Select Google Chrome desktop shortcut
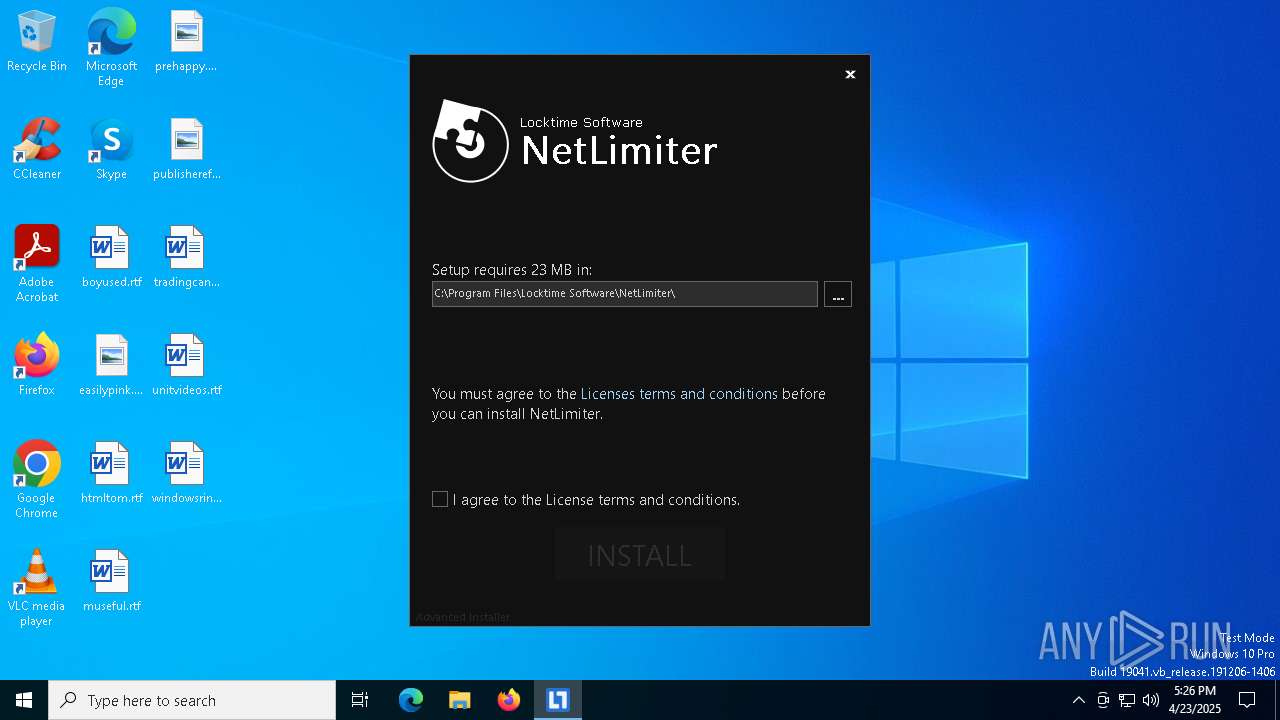 click(37, 480)
